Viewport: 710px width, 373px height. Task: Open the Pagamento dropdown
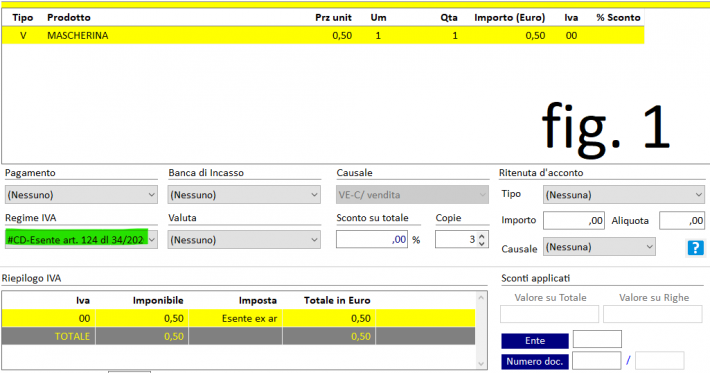point(82,195)
